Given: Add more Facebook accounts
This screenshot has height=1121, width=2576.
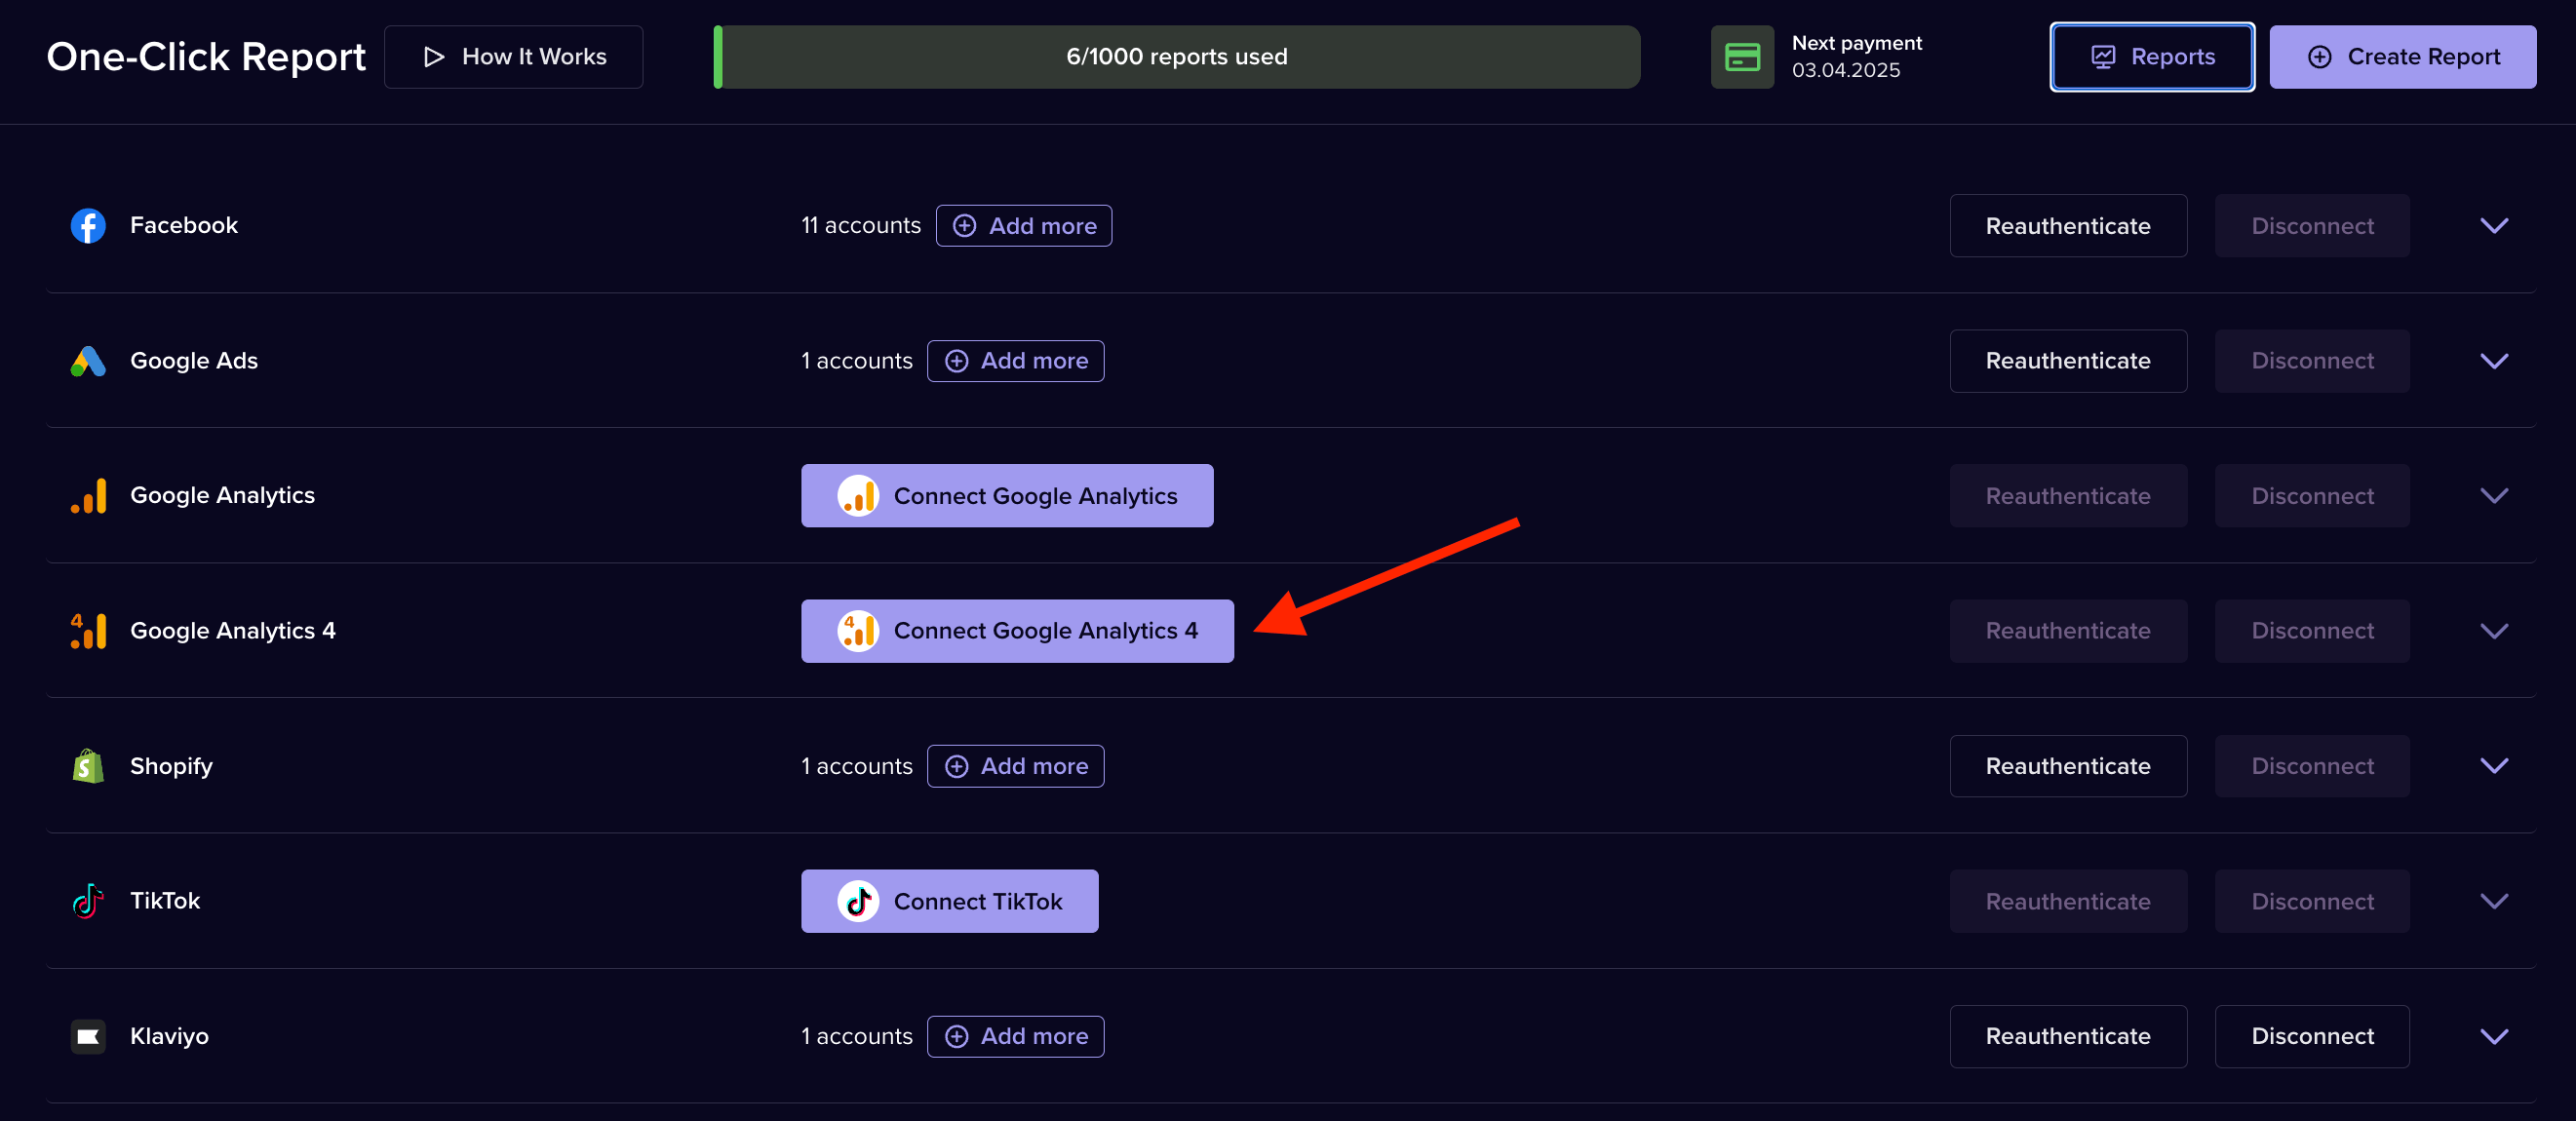Looking at the screenshot, I should [1023, 226].
